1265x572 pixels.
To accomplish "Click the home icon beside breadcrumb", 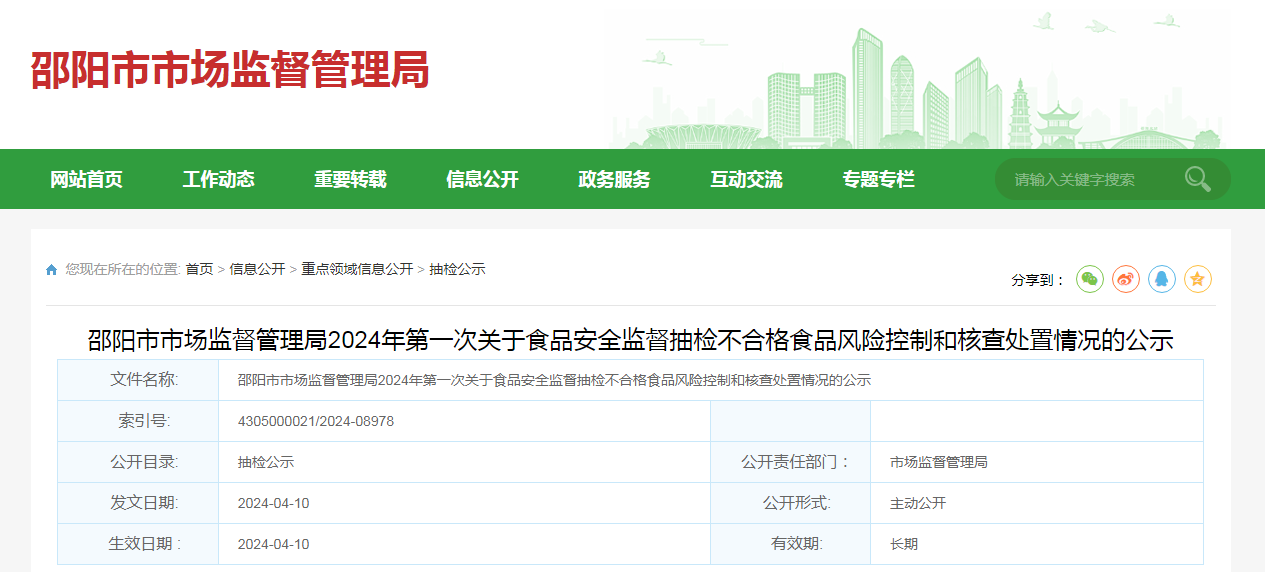I will (x=52, y=269).
